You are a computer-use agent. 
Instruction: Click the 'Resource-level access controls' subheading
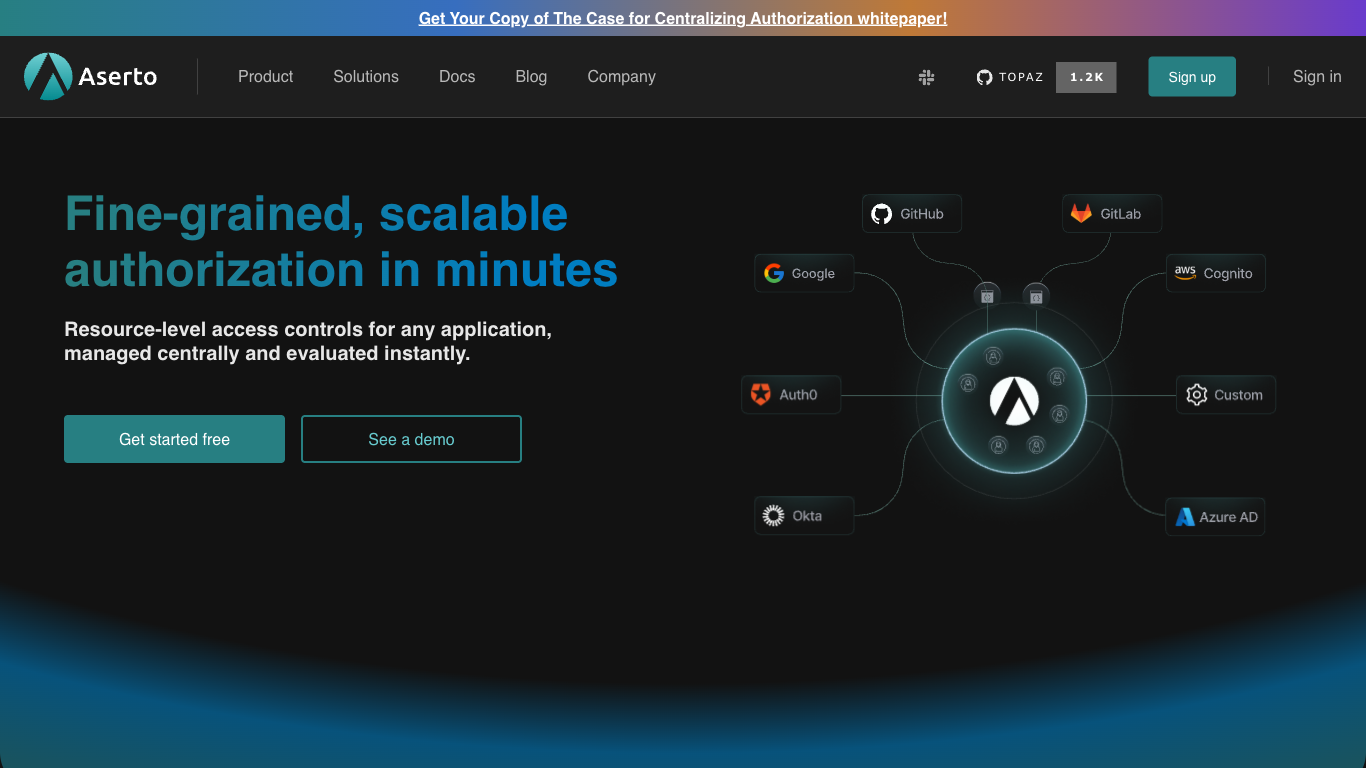(x=308, y=341)
